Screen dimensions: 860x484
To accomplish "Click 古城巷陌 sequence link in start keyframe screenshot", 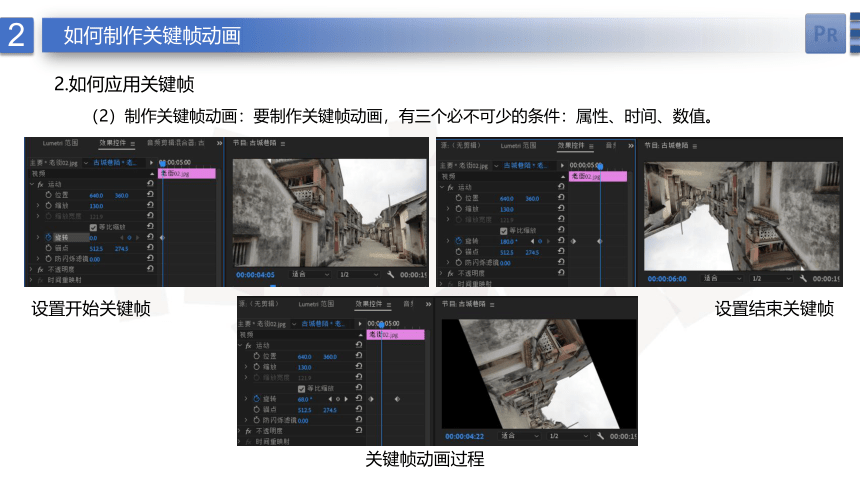I will tap(114, 163).
